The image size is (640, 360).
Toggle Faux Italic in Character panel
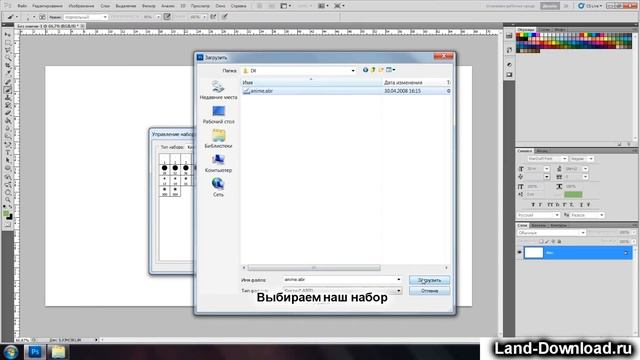540,204
